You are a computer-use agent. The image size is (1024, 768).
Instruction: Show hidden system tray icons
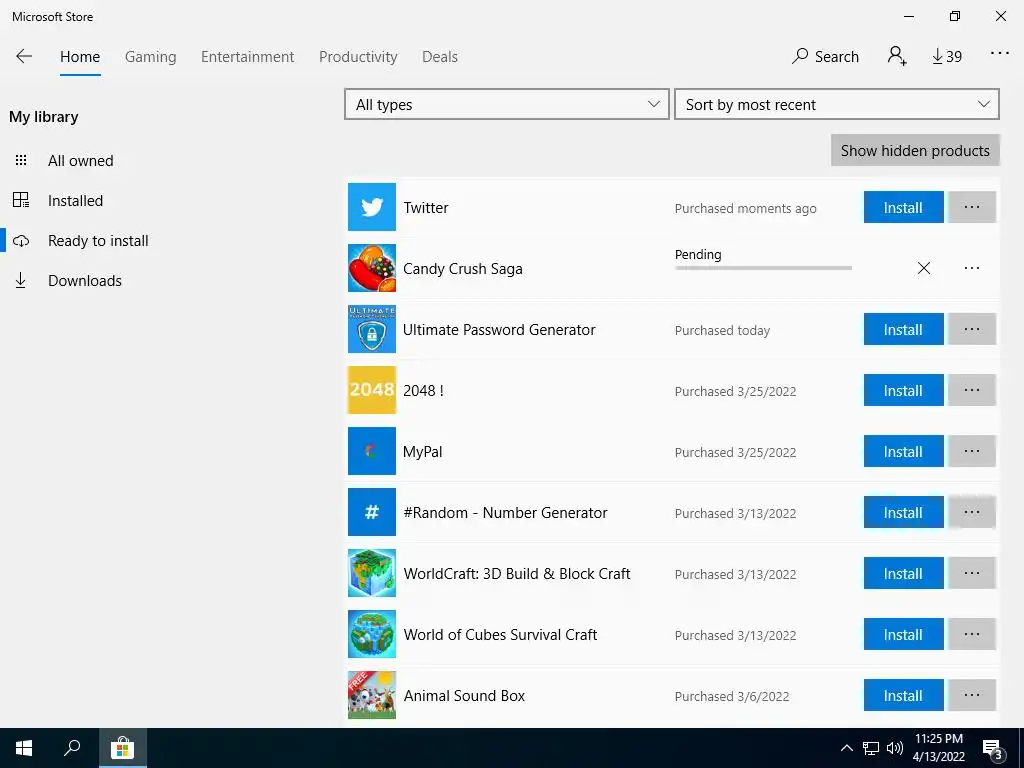click(x=846, y=748)
